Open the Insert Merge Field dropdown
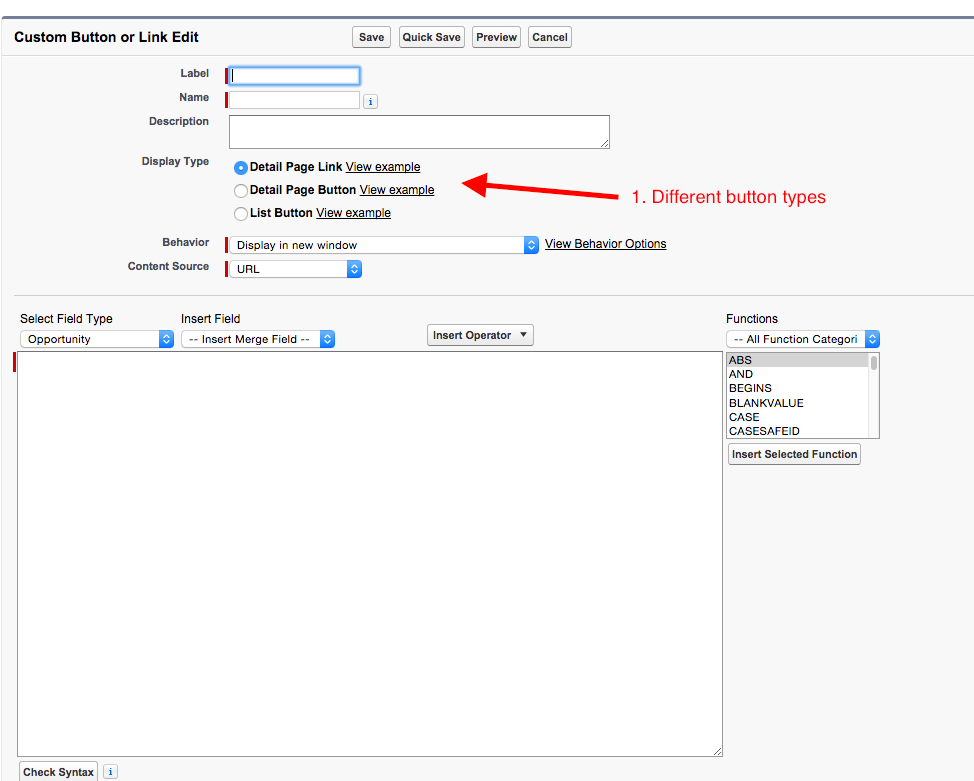Viewport: 974px width, 781px height. point(258,339)
